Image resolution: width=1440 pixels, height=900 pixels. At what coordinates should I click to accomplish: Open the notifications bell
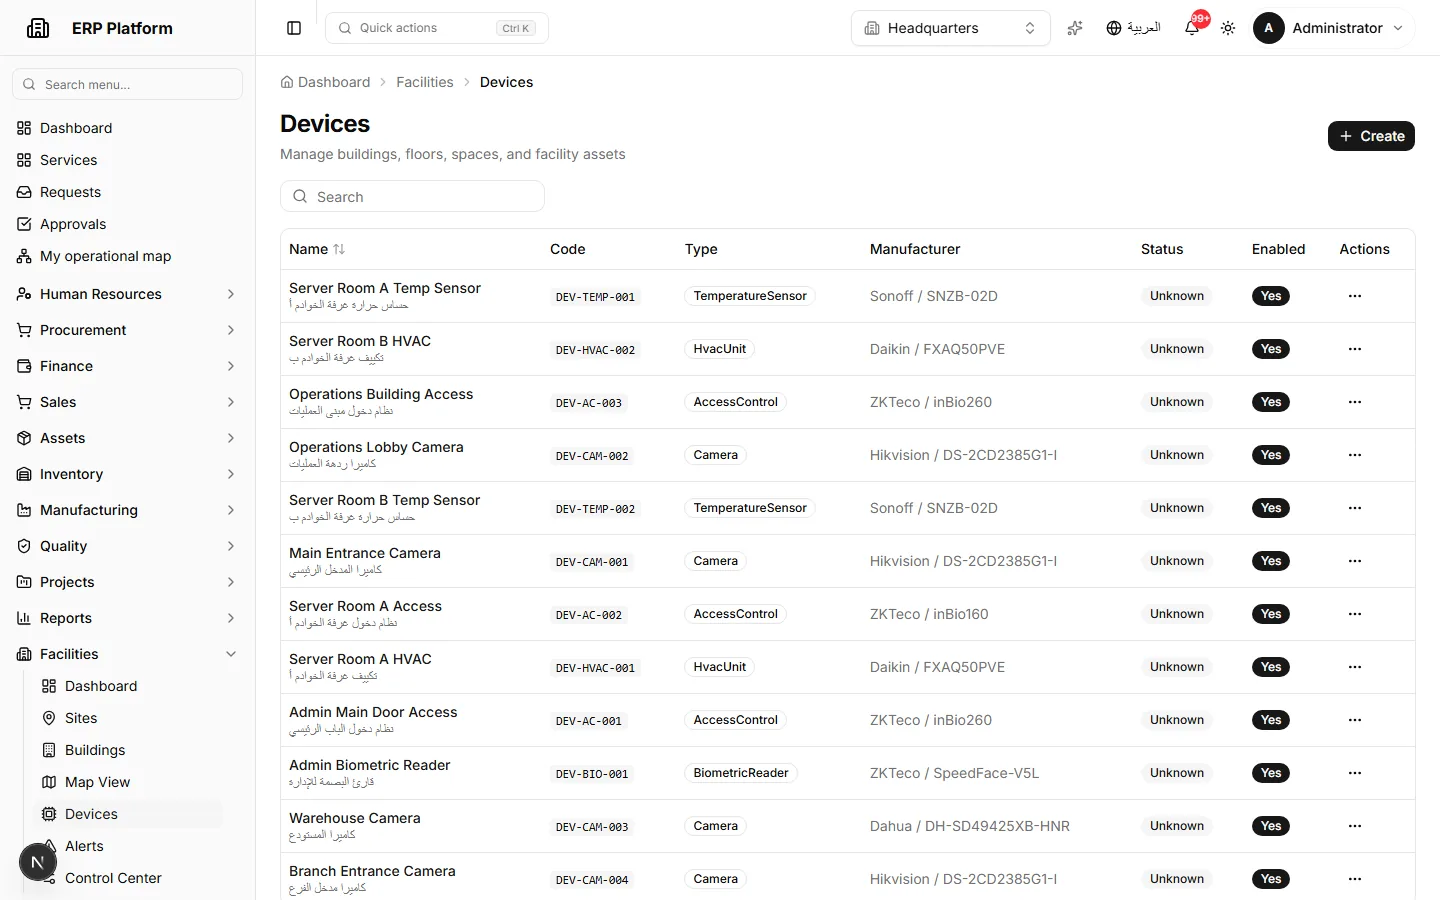1192,28
